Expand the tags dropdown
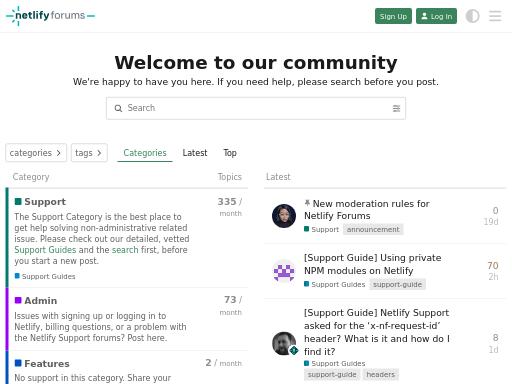 pos(89,153)
